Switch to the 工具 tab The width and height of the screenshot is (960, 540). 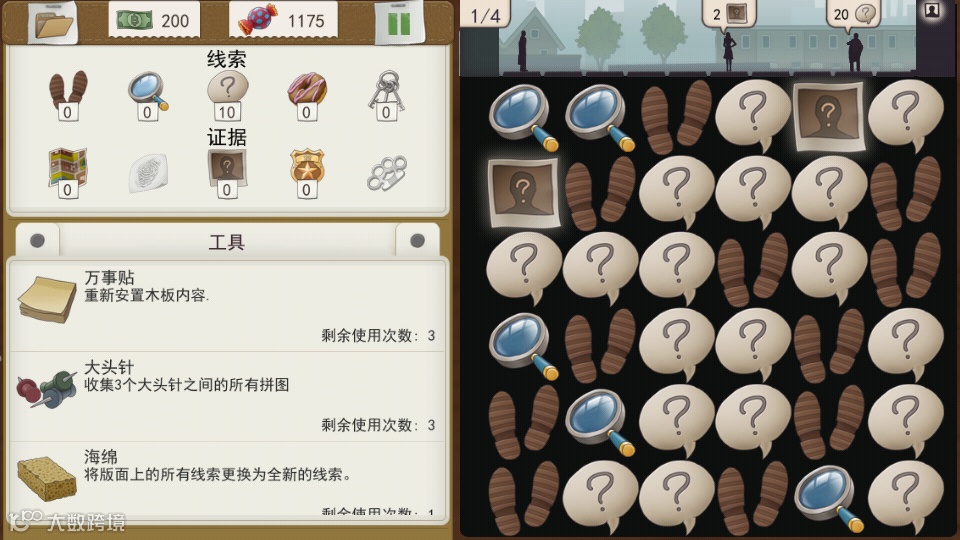click(x=227, y=242)
